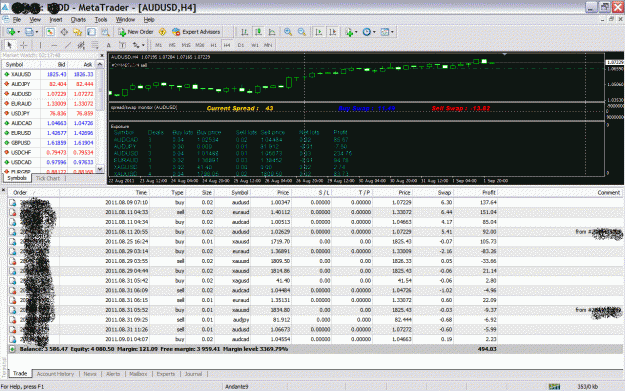Zoom in on the chart

coord(288,32)
